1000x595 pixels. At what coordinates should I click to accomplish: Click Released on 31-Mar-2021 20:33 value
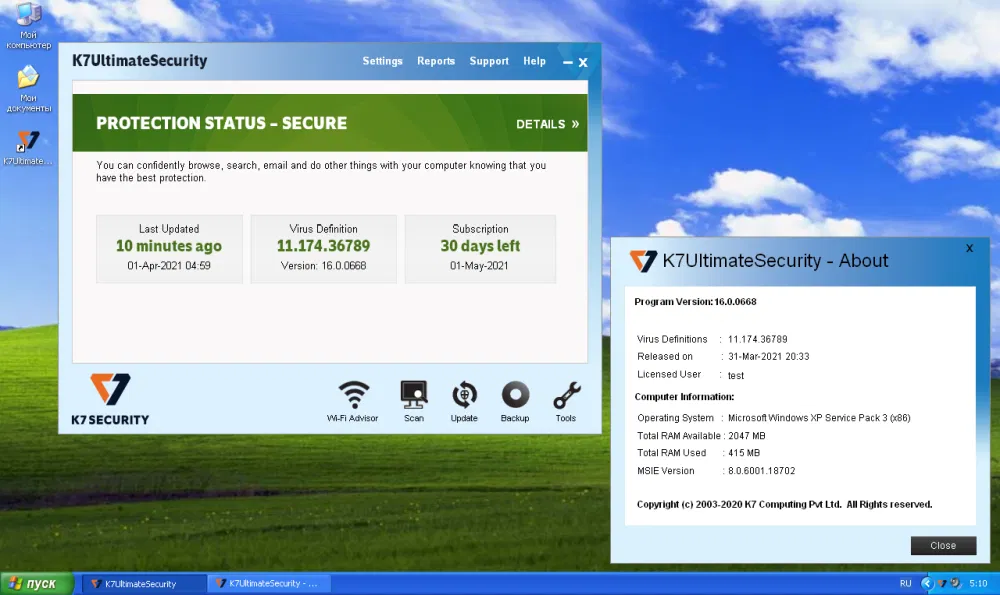768,356
